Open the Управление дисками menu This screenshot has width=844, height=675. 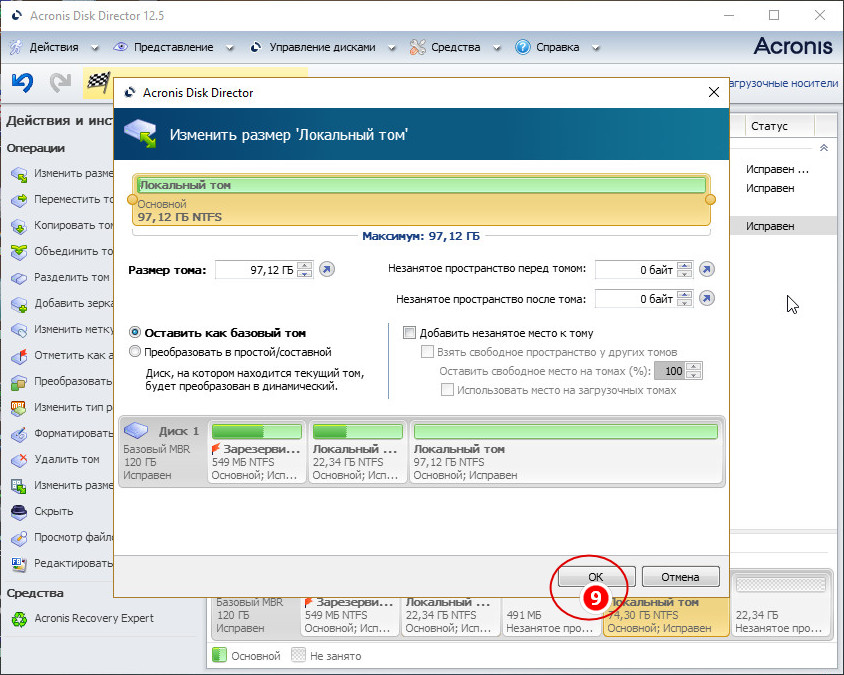point(322,47)
